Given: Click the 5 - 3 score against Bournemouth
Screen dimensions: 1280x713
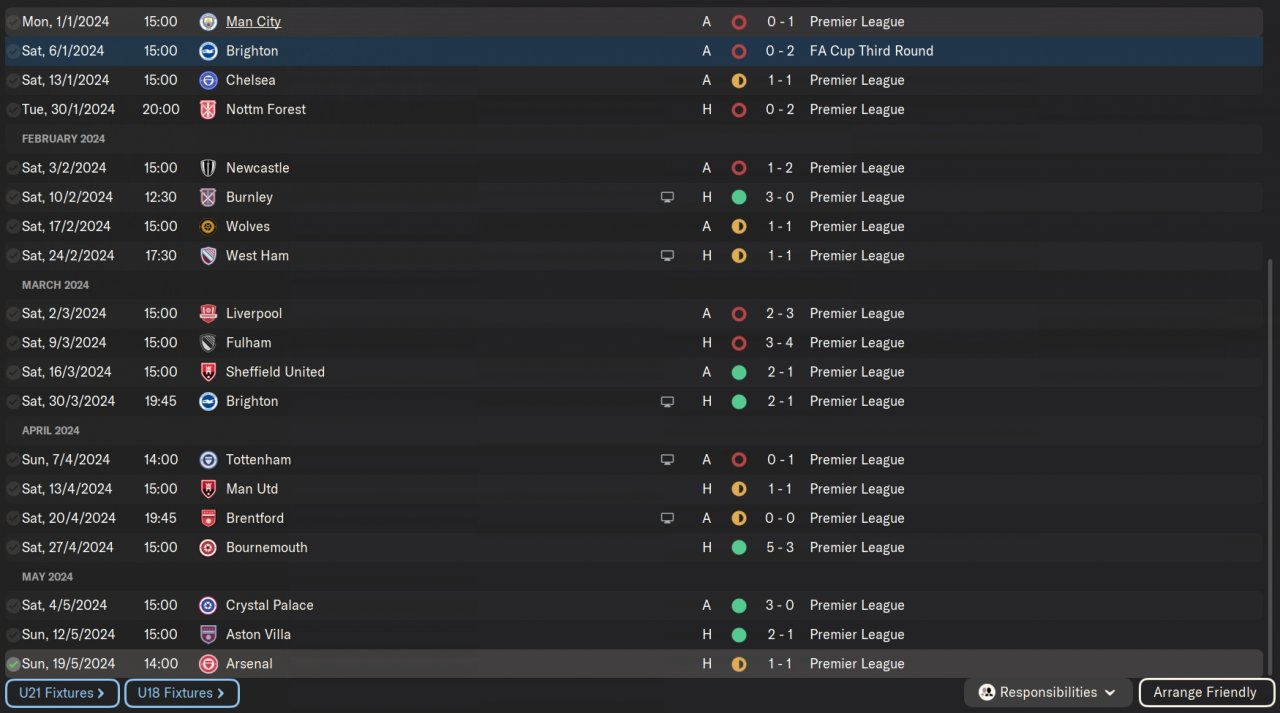Looking at the screenshot, I should (x=780, y=548).
